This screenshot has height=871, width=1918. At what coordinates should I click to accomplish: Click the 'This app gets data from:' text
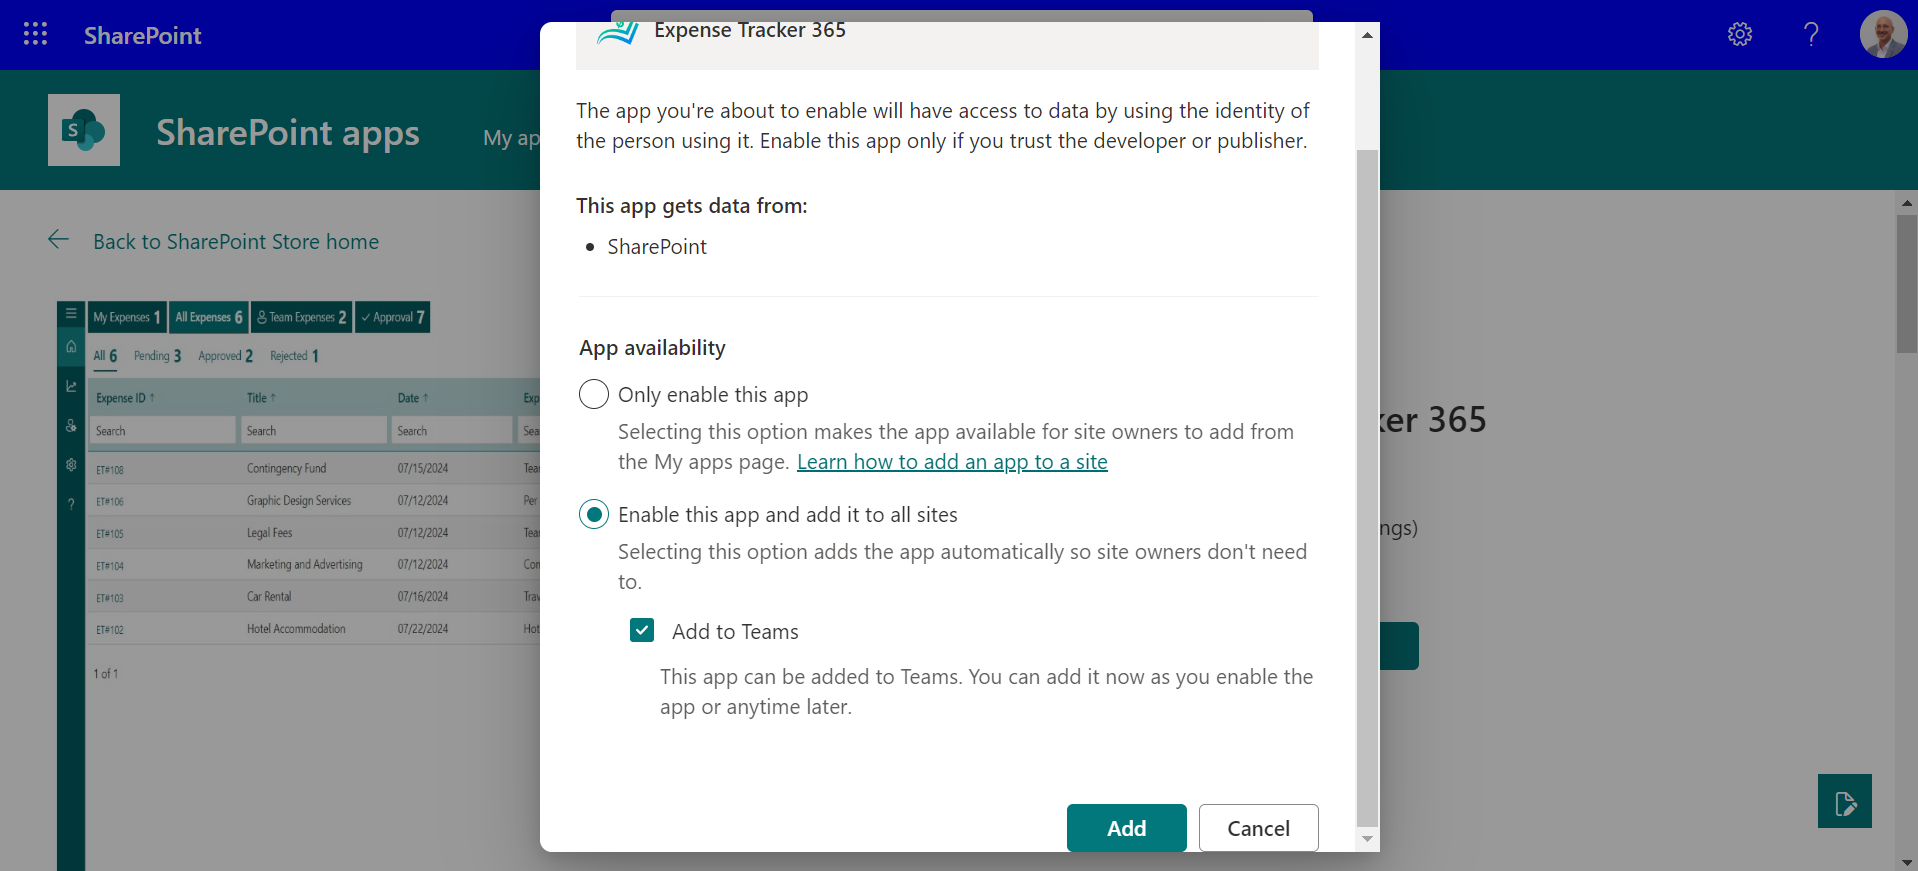click(x=692, y=206)
